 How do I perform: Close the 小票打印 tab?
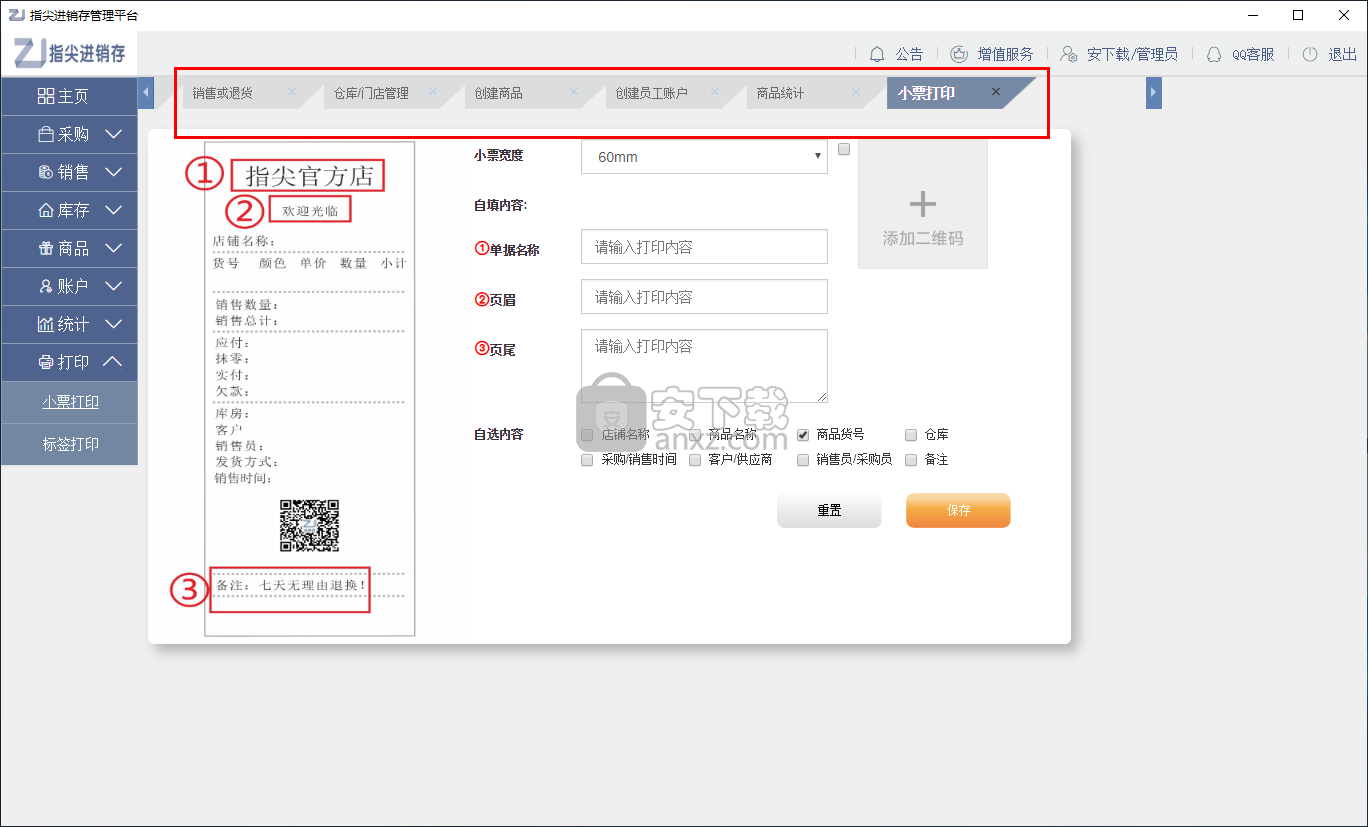tap(996, 92)
